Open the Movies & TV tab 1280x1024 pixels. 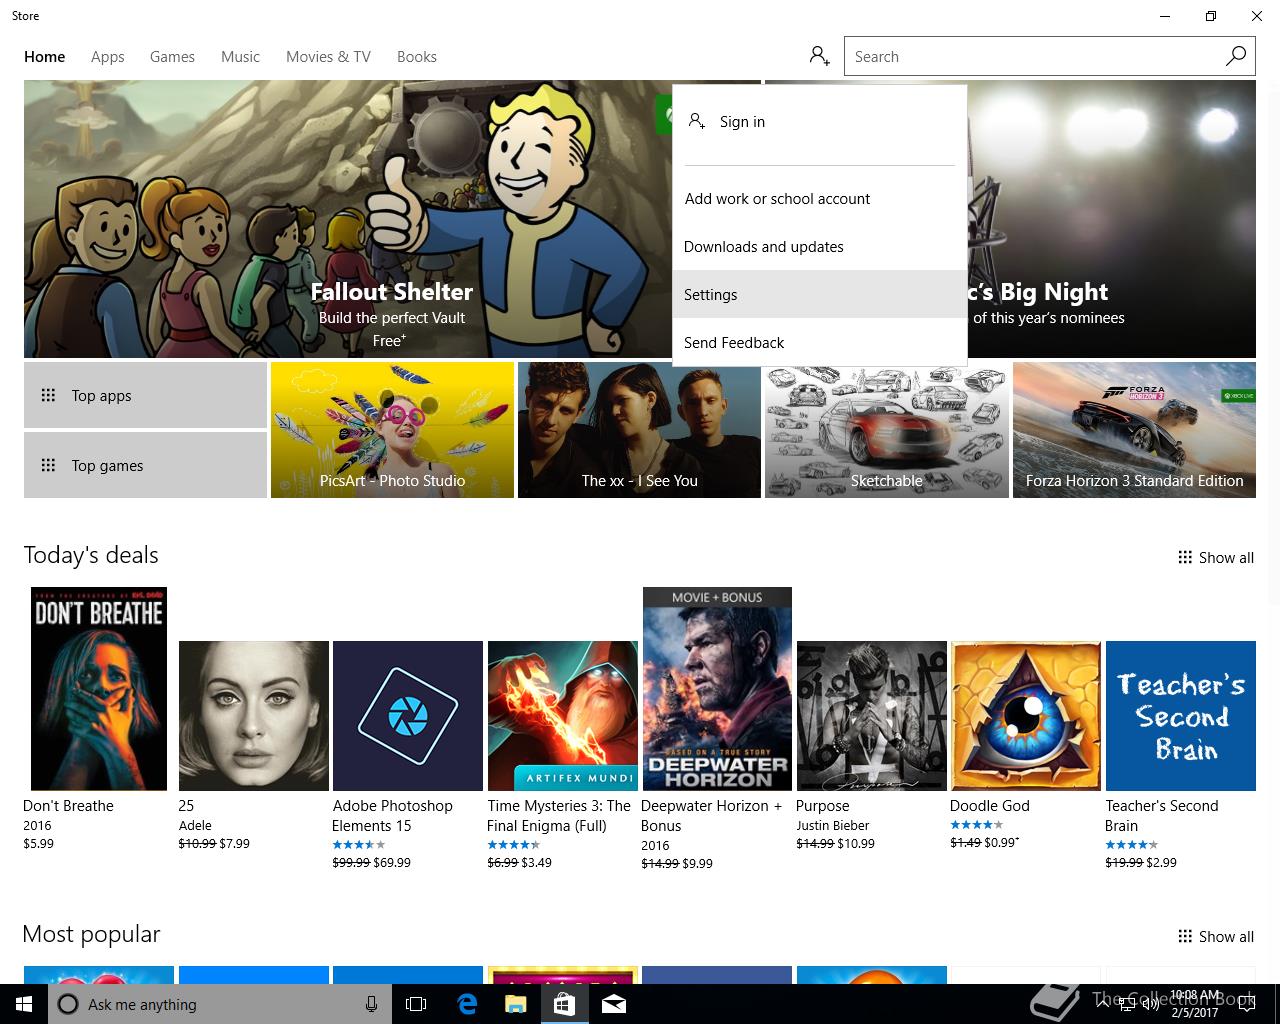pyautogui.click(x=328, y=57)
